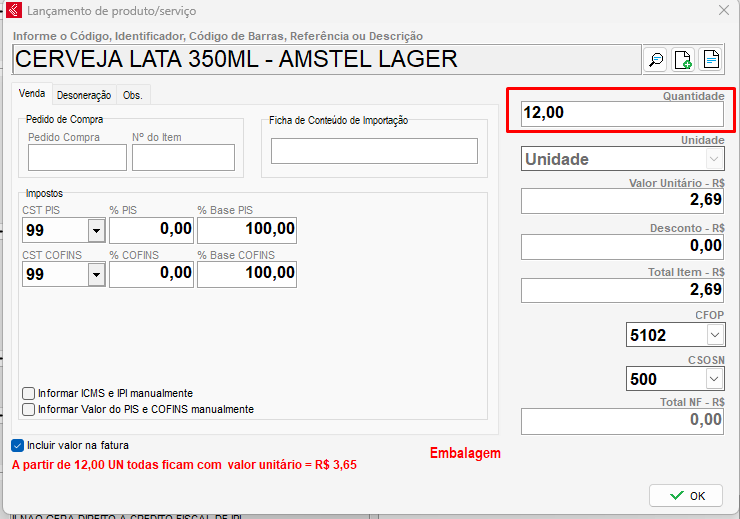Check Informar Valor do PIS e COFINS manualmente
740x519 pixels.
pyautogui.click(x=28, y=409)
